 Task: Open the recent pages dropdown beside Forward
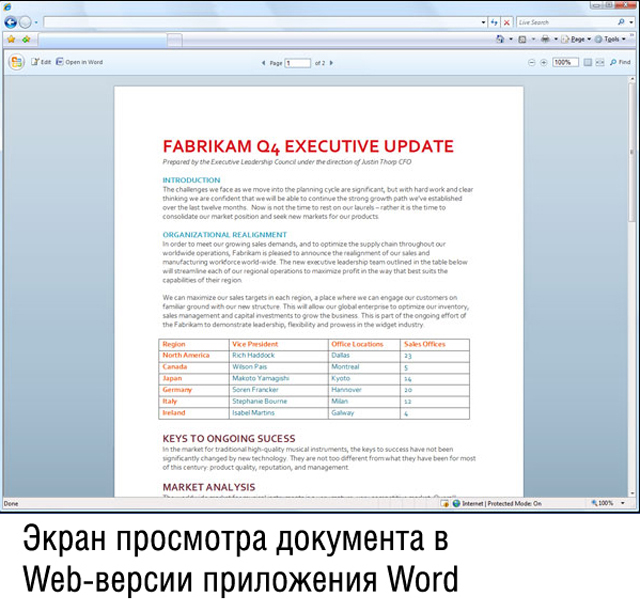pyautogui.click(x=36, y=22)
